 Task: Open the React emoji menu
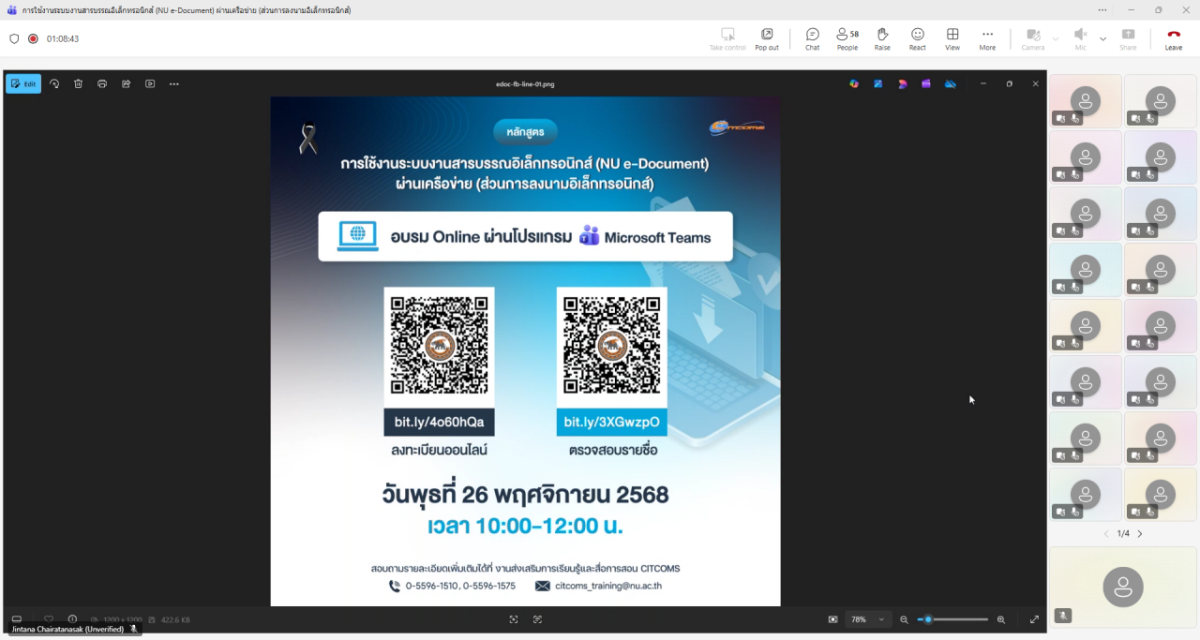[x=917, y=38]
